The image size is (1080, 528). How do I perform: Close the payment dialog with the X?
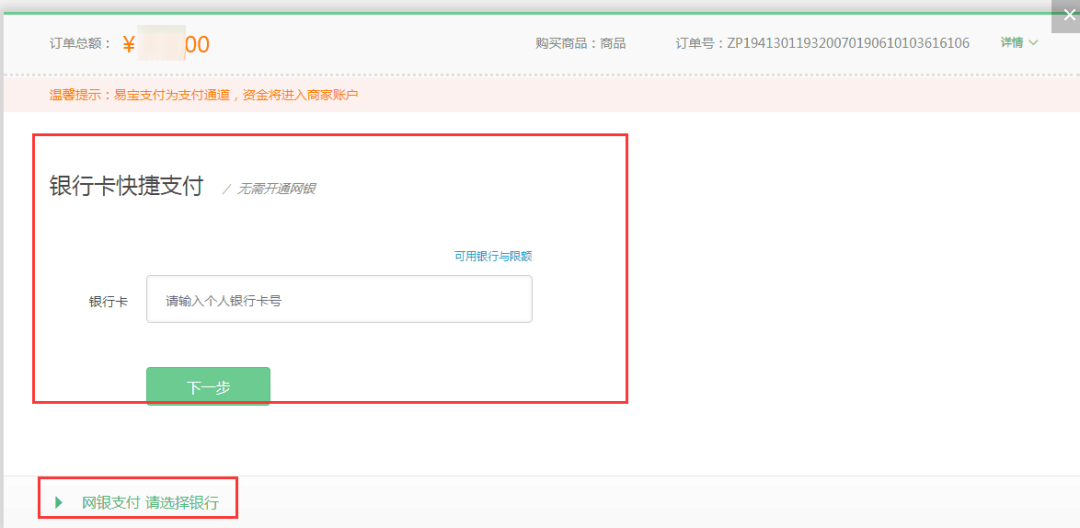pyautogui.click(x=1069, y=16)
